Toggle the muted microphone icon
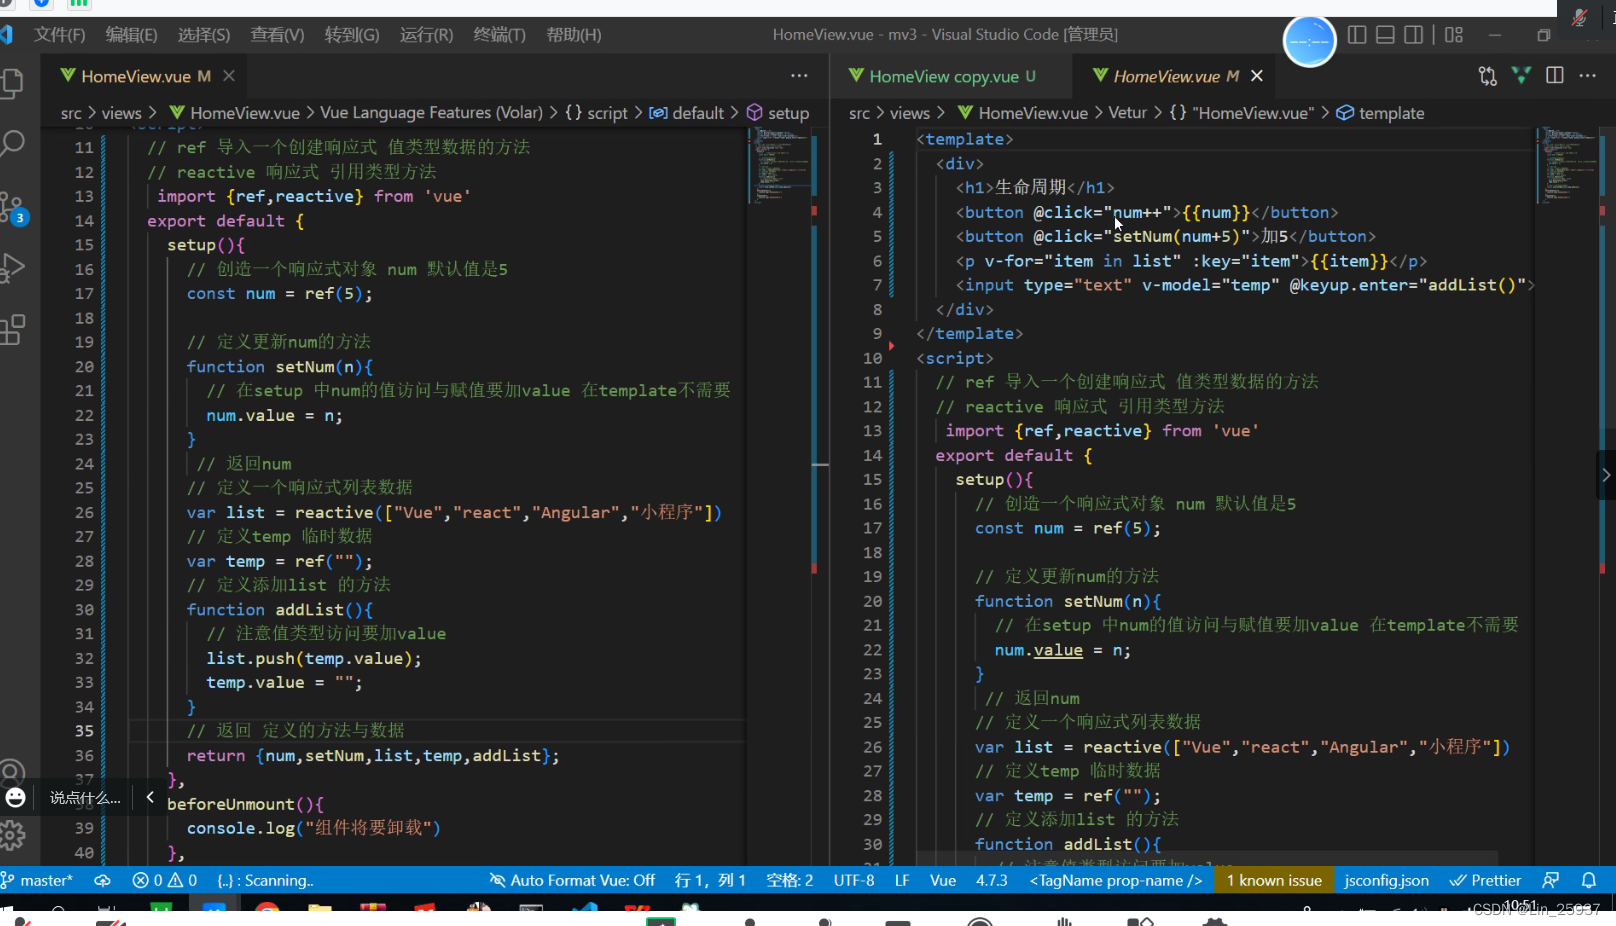 coord(1580,18)
